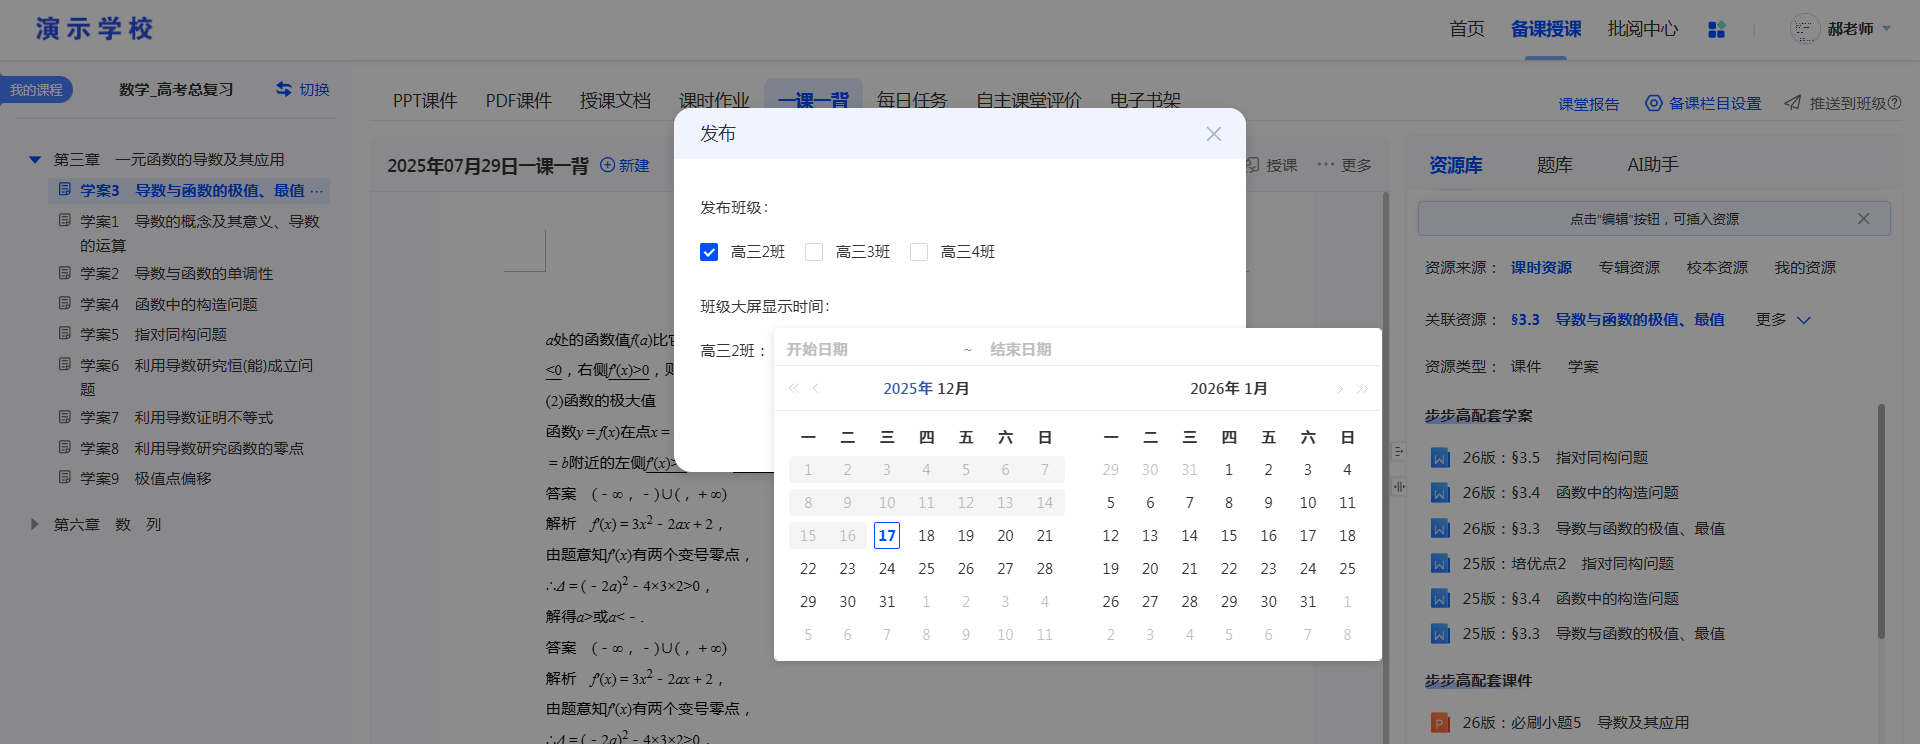The image size is (1920, 744).
Task: Check the 高三3班 checkbox
Action: 814,252
